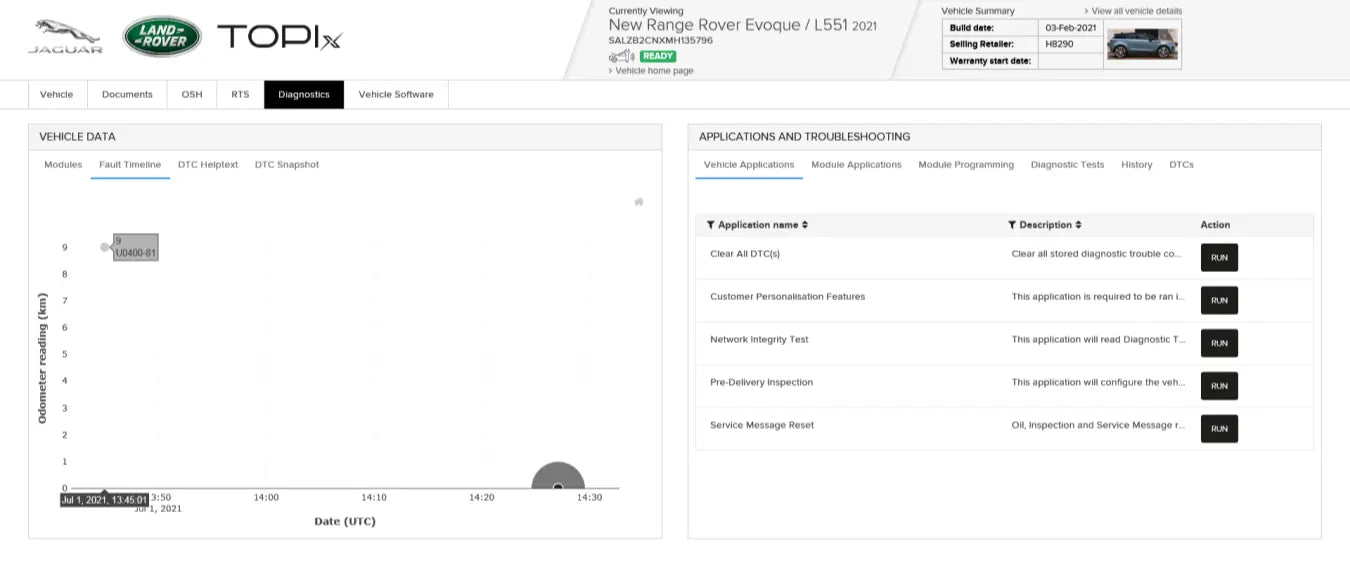Click the U0400-81 fault point on timeline
The height and width of the screenshot is (568, 1350).
[105, 247]
